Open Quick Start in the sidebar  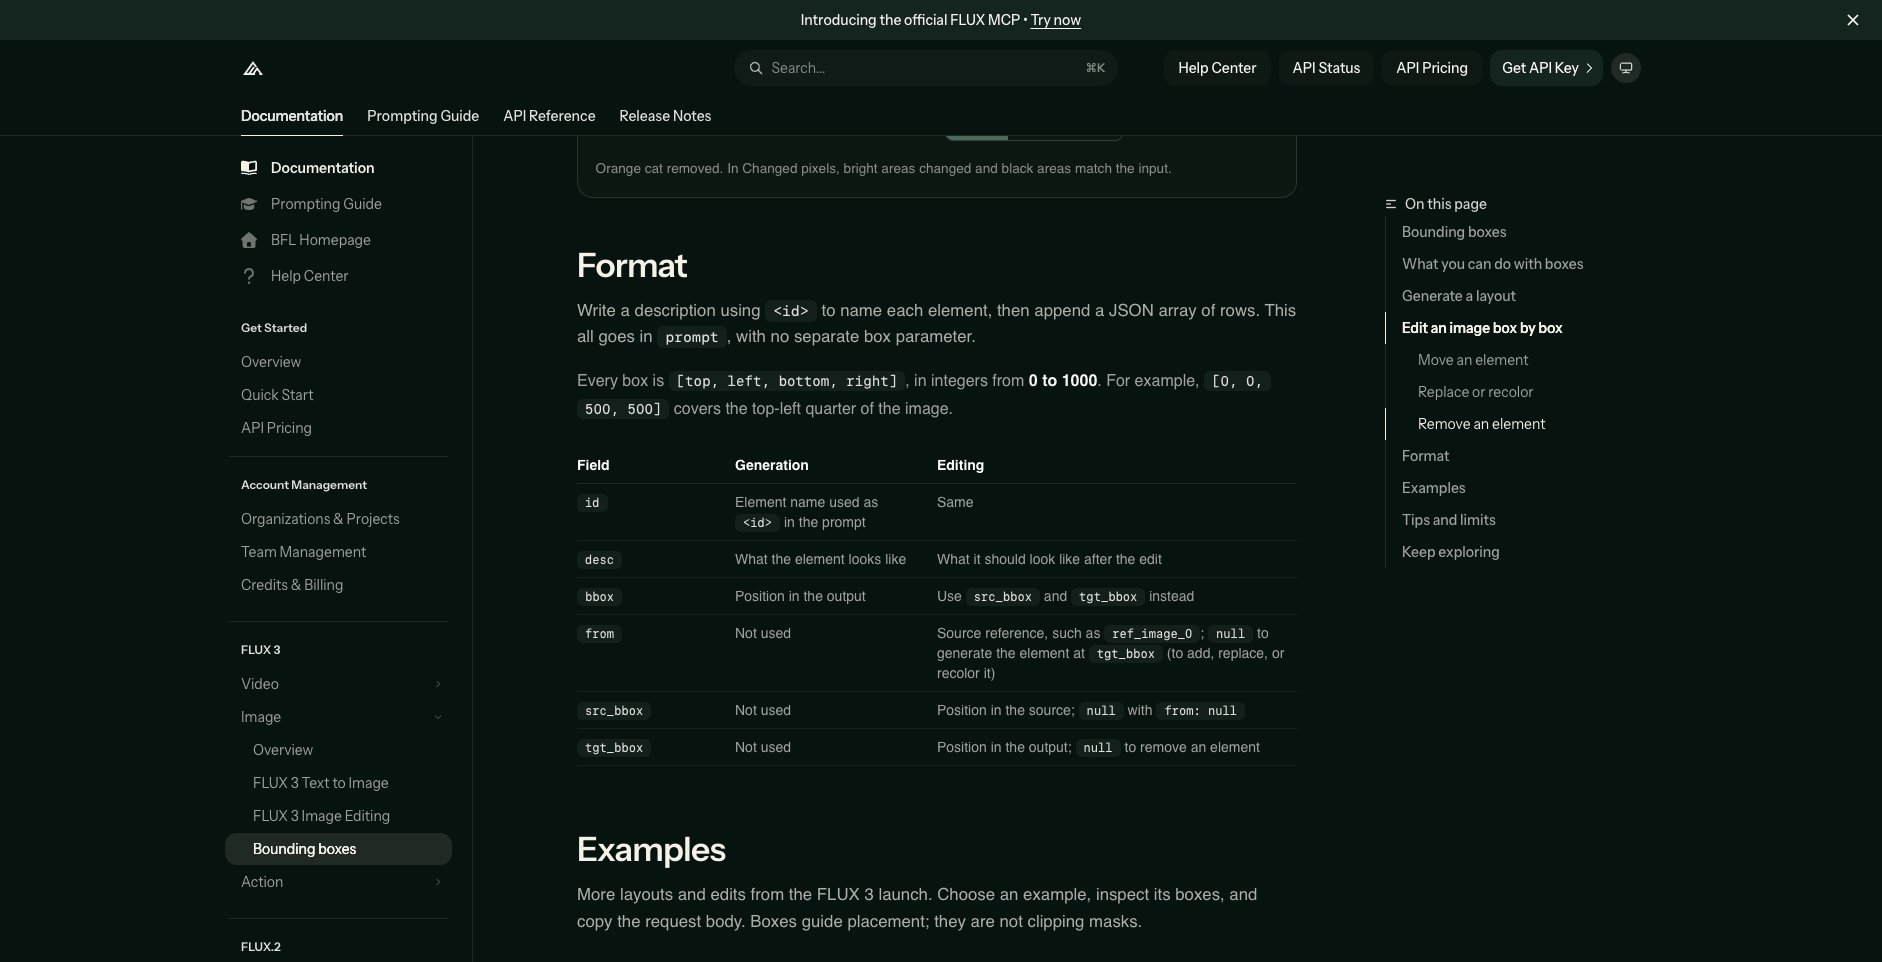click(277, 395)
